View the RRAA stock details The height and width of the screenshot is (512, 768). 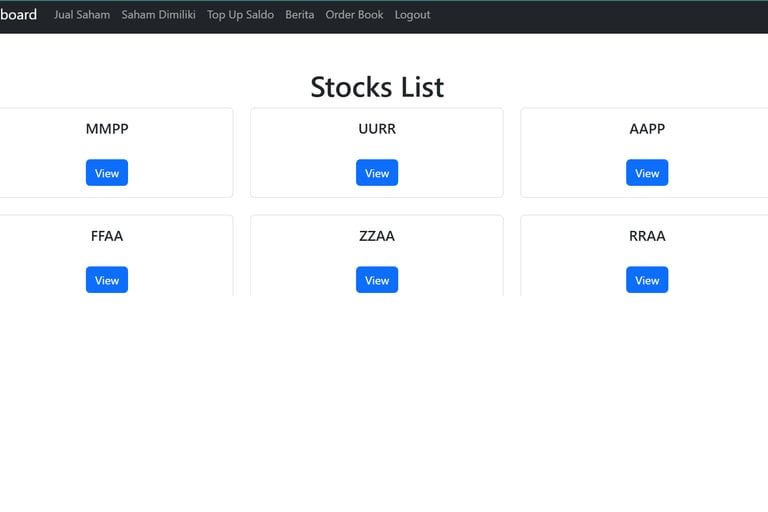pyautogui.click(x=647, y=280)
